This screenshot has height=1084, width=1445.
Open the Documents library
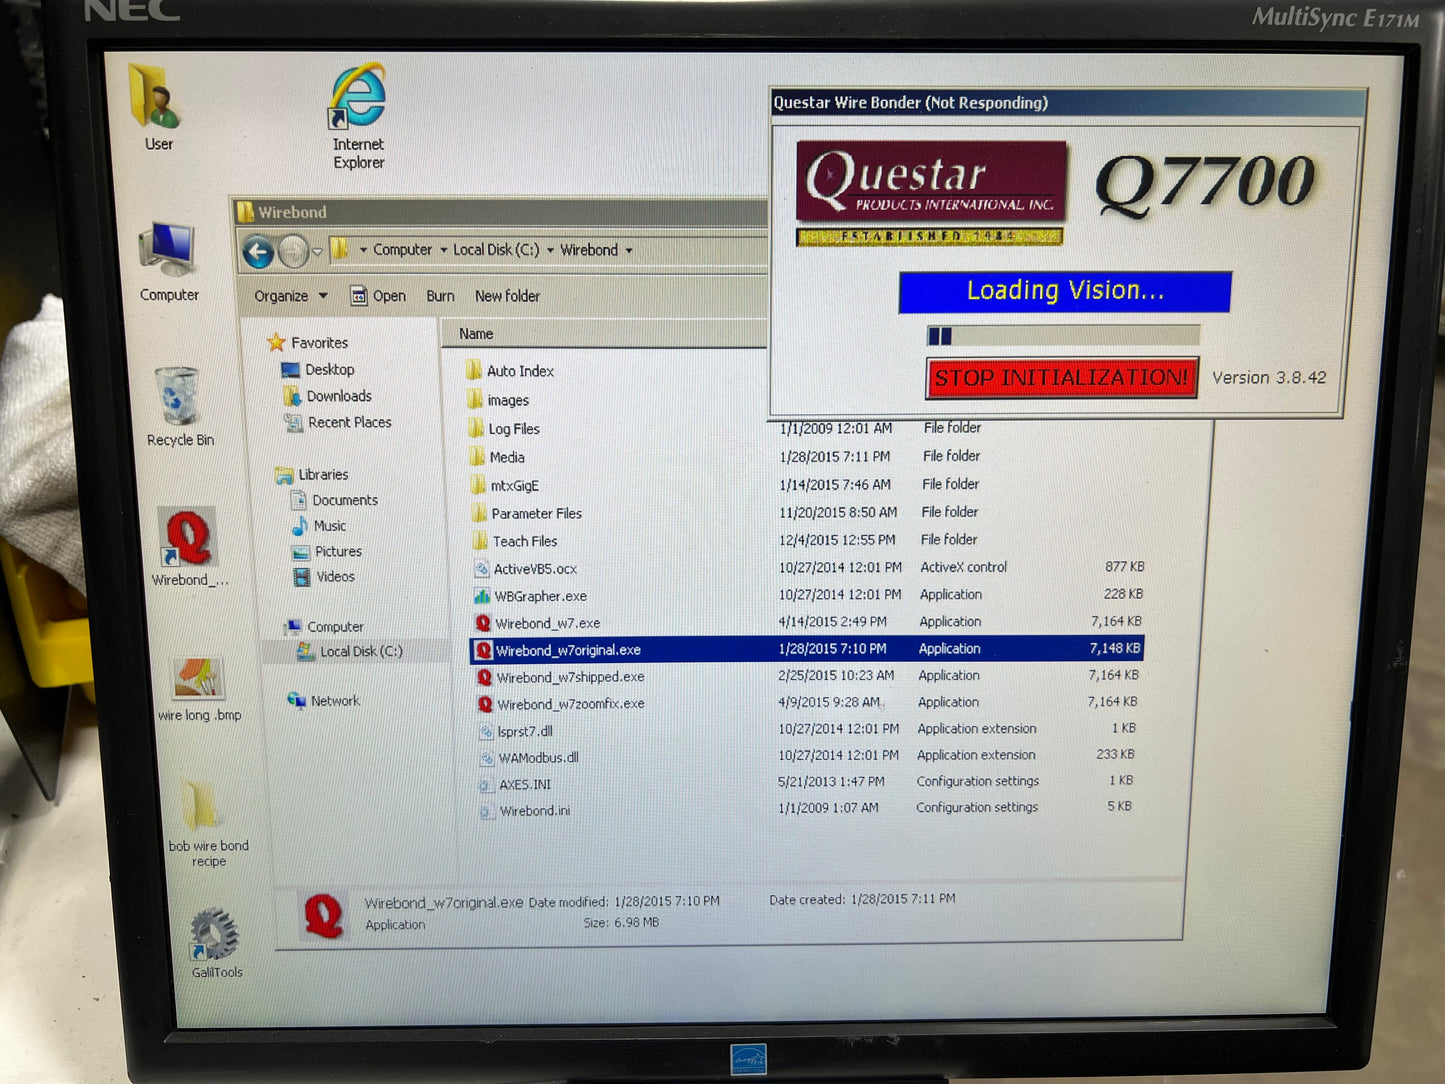click(334, 500)
